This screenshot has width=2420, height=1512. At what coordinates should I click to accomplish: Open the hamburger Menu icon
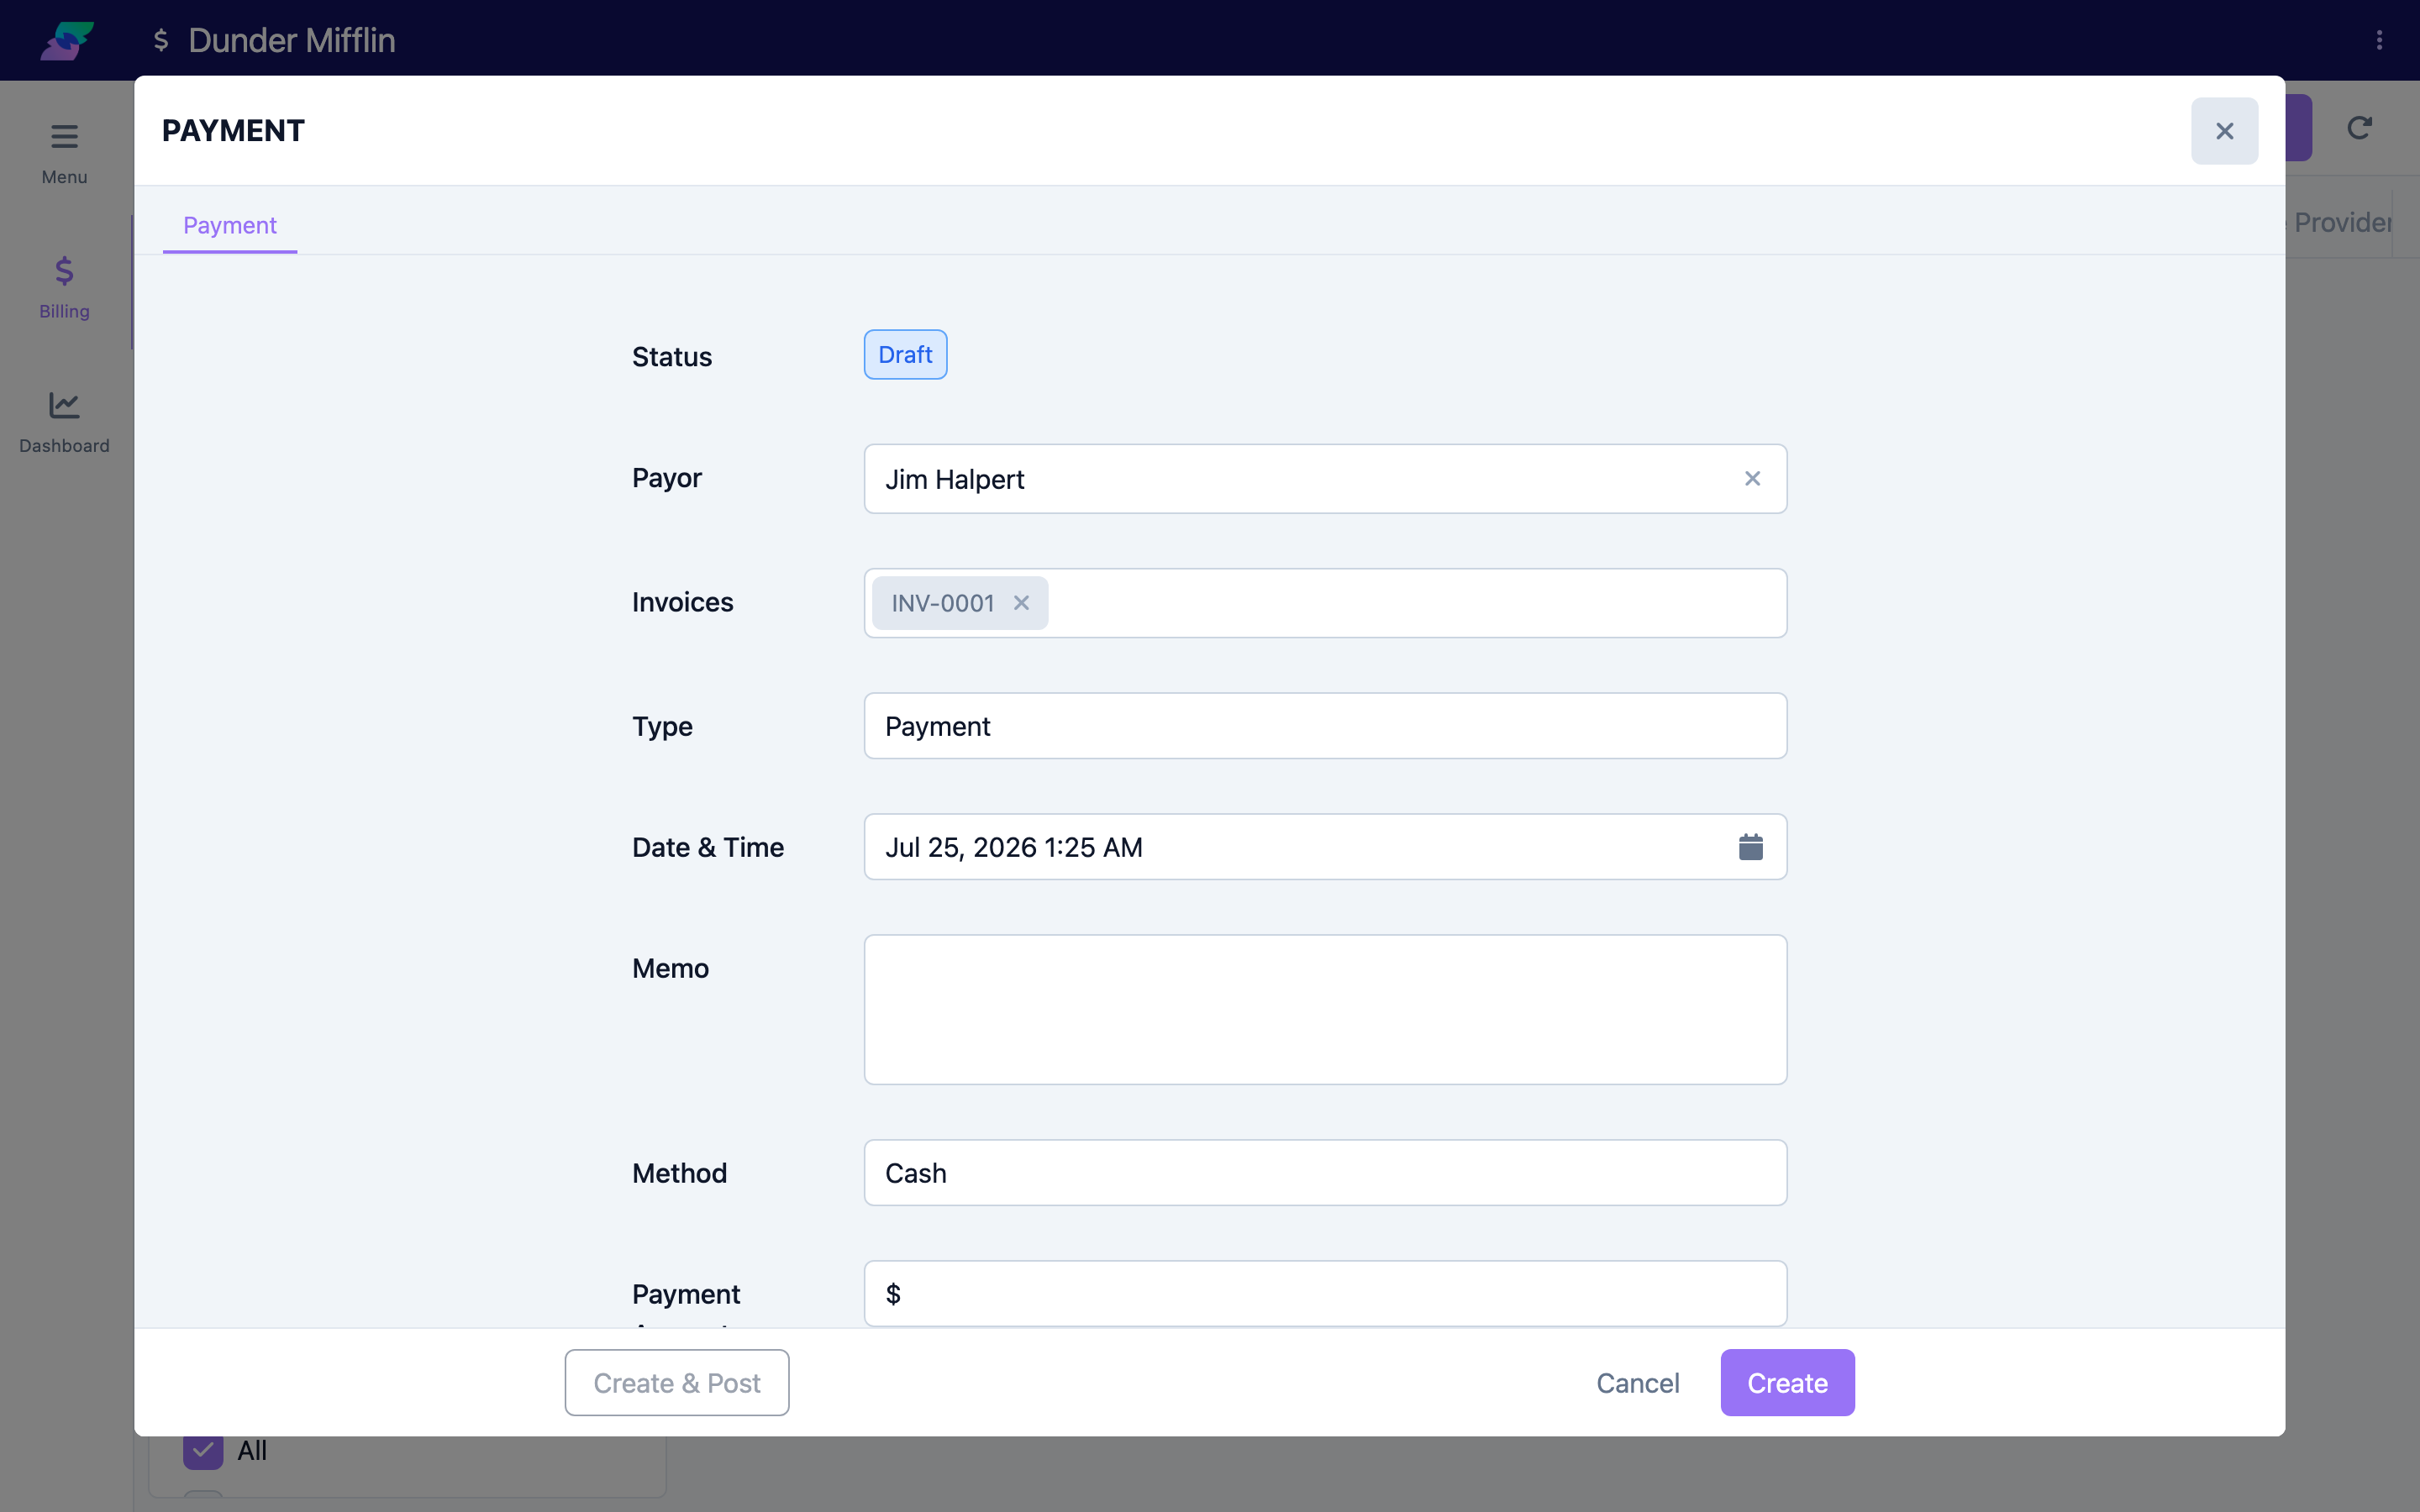64,136
